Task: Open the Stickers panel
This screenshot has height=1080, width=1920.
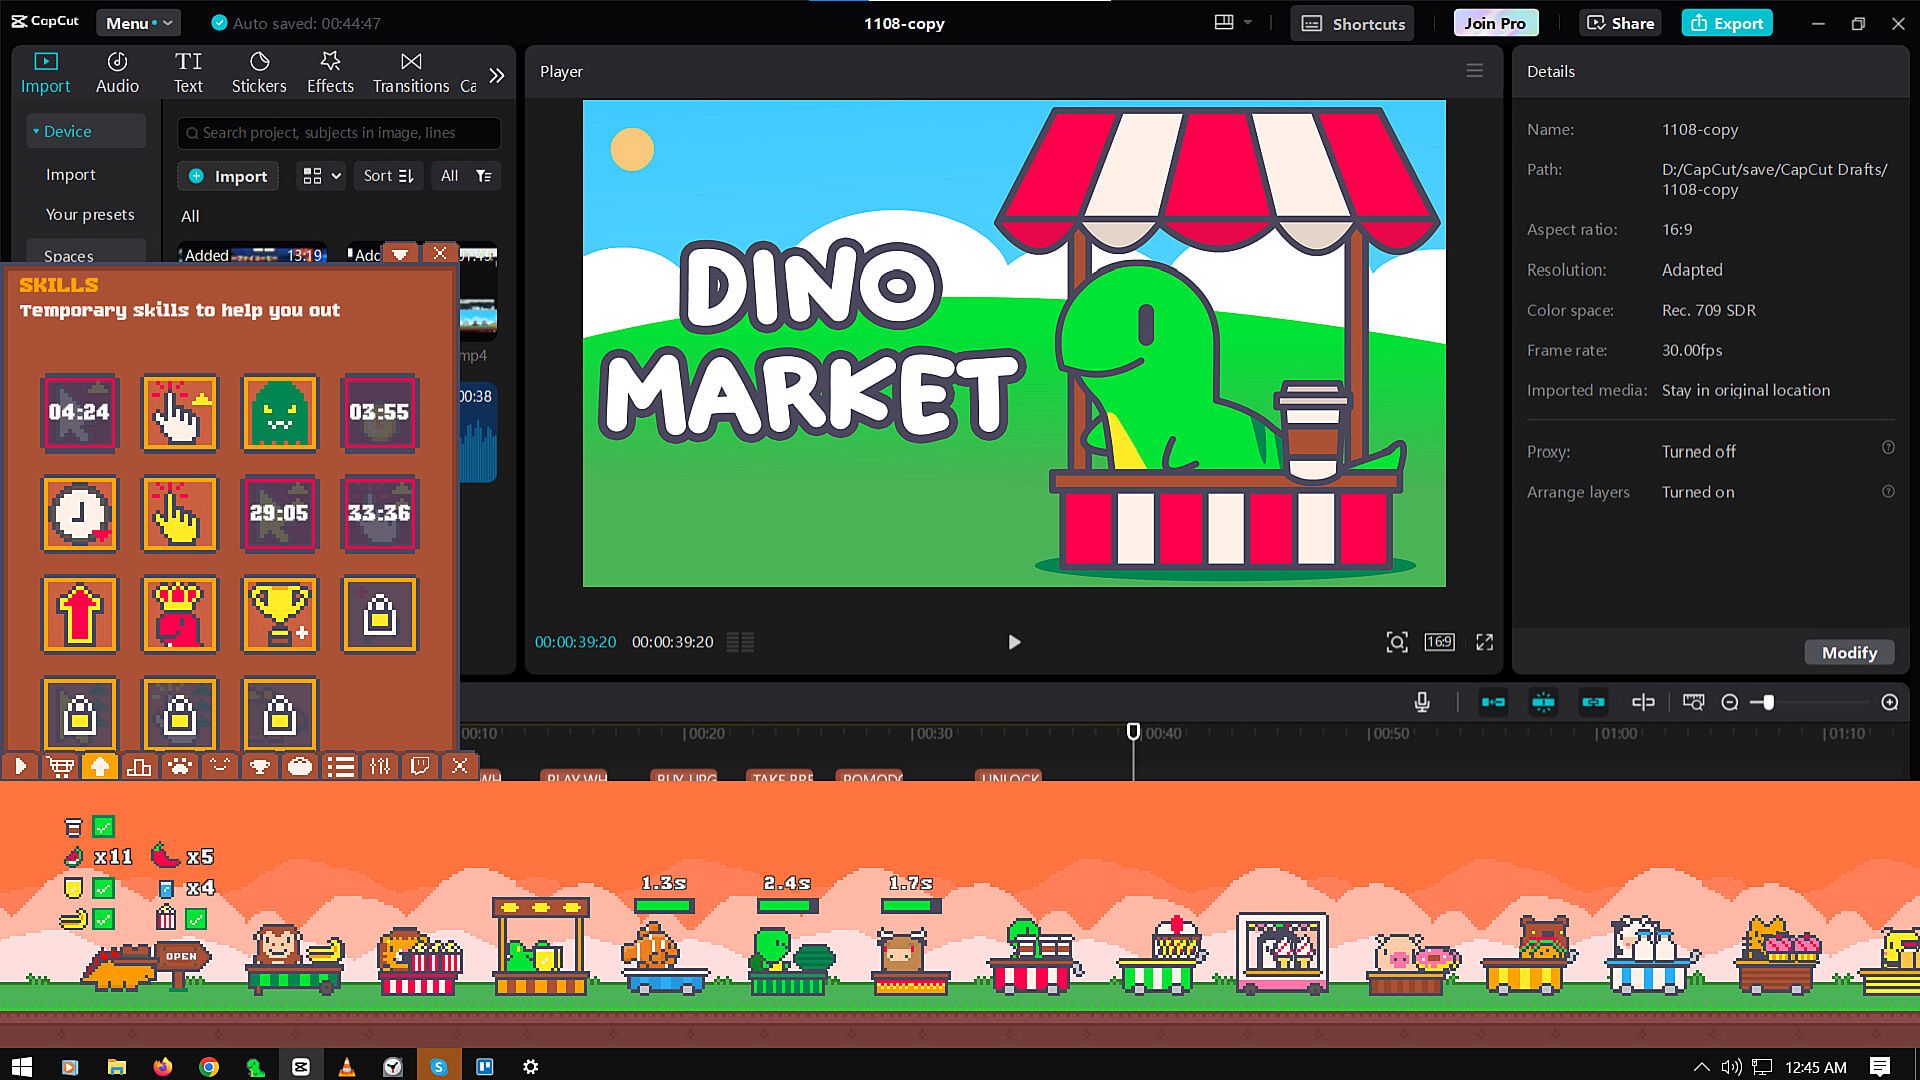Action: point(259,73)
